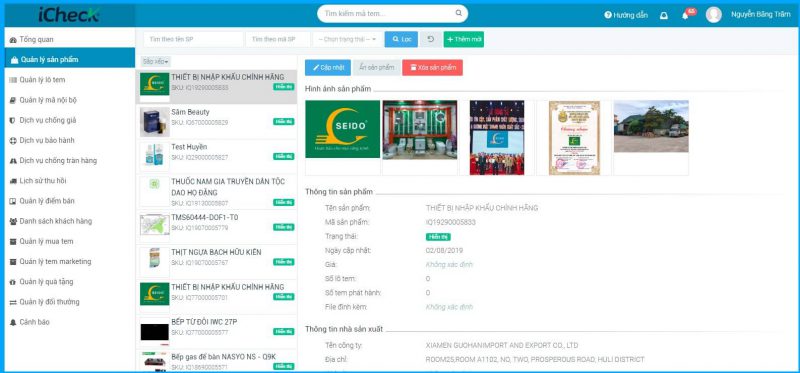
Task: Click Không xác định value beside Giá
Action: (449, 265)
